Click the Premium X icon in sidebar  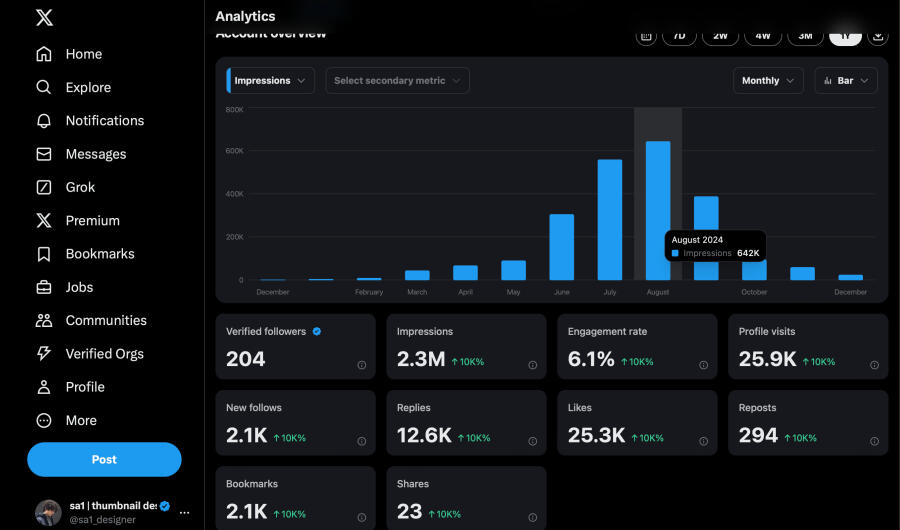pyautogui.click(x=44, y=220)
